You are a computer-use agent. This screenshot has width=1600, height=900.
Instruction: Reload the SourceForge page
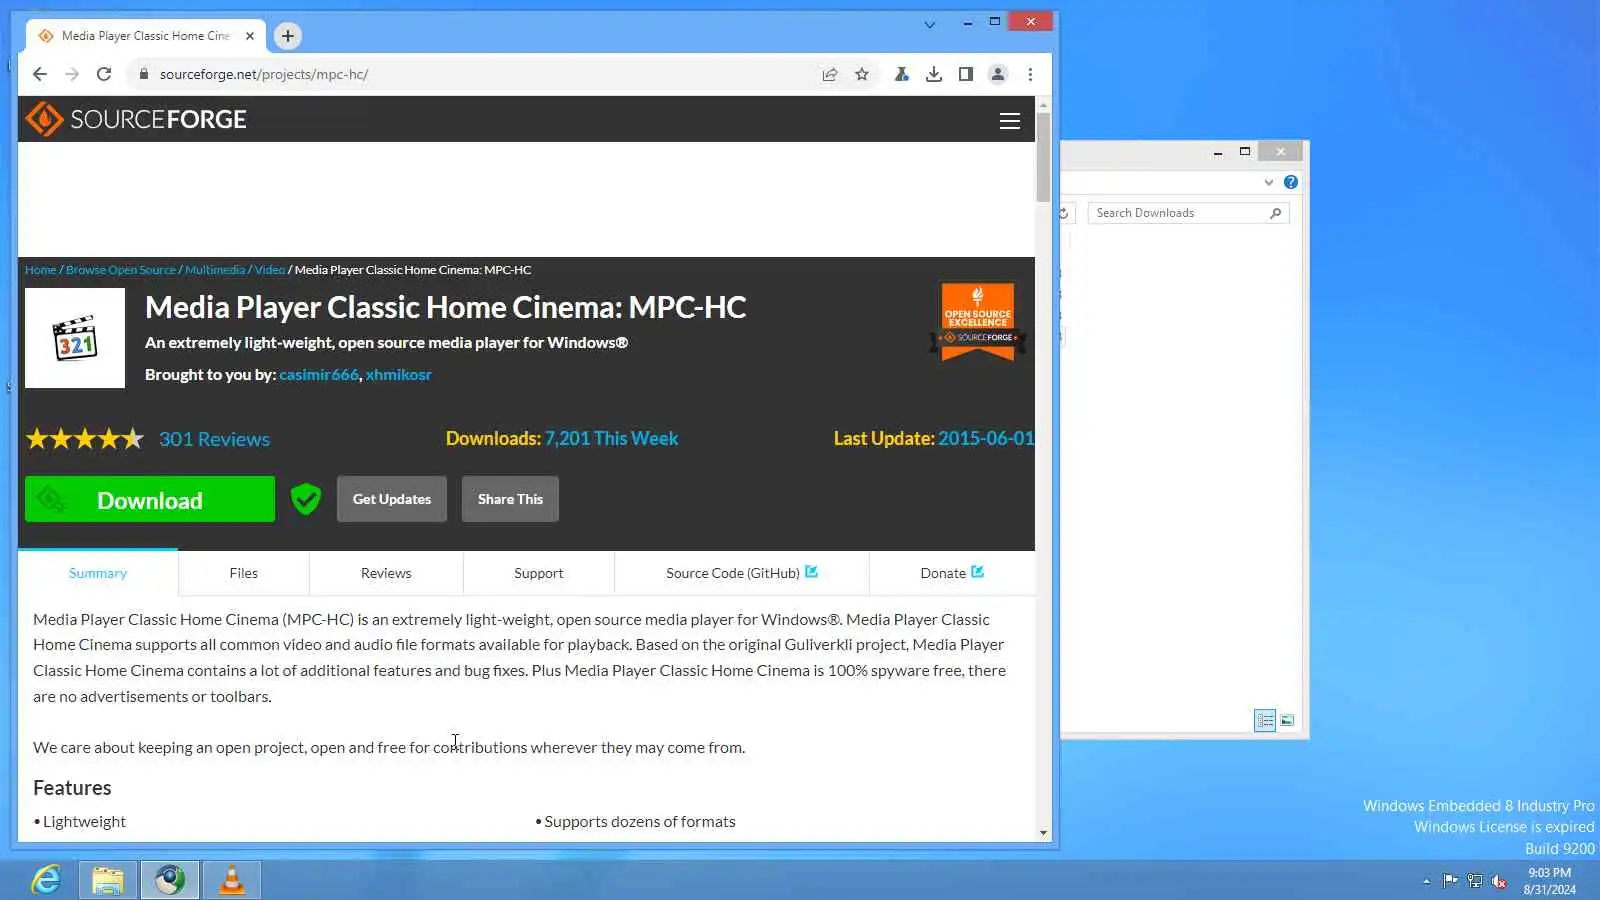click(104, 74)
